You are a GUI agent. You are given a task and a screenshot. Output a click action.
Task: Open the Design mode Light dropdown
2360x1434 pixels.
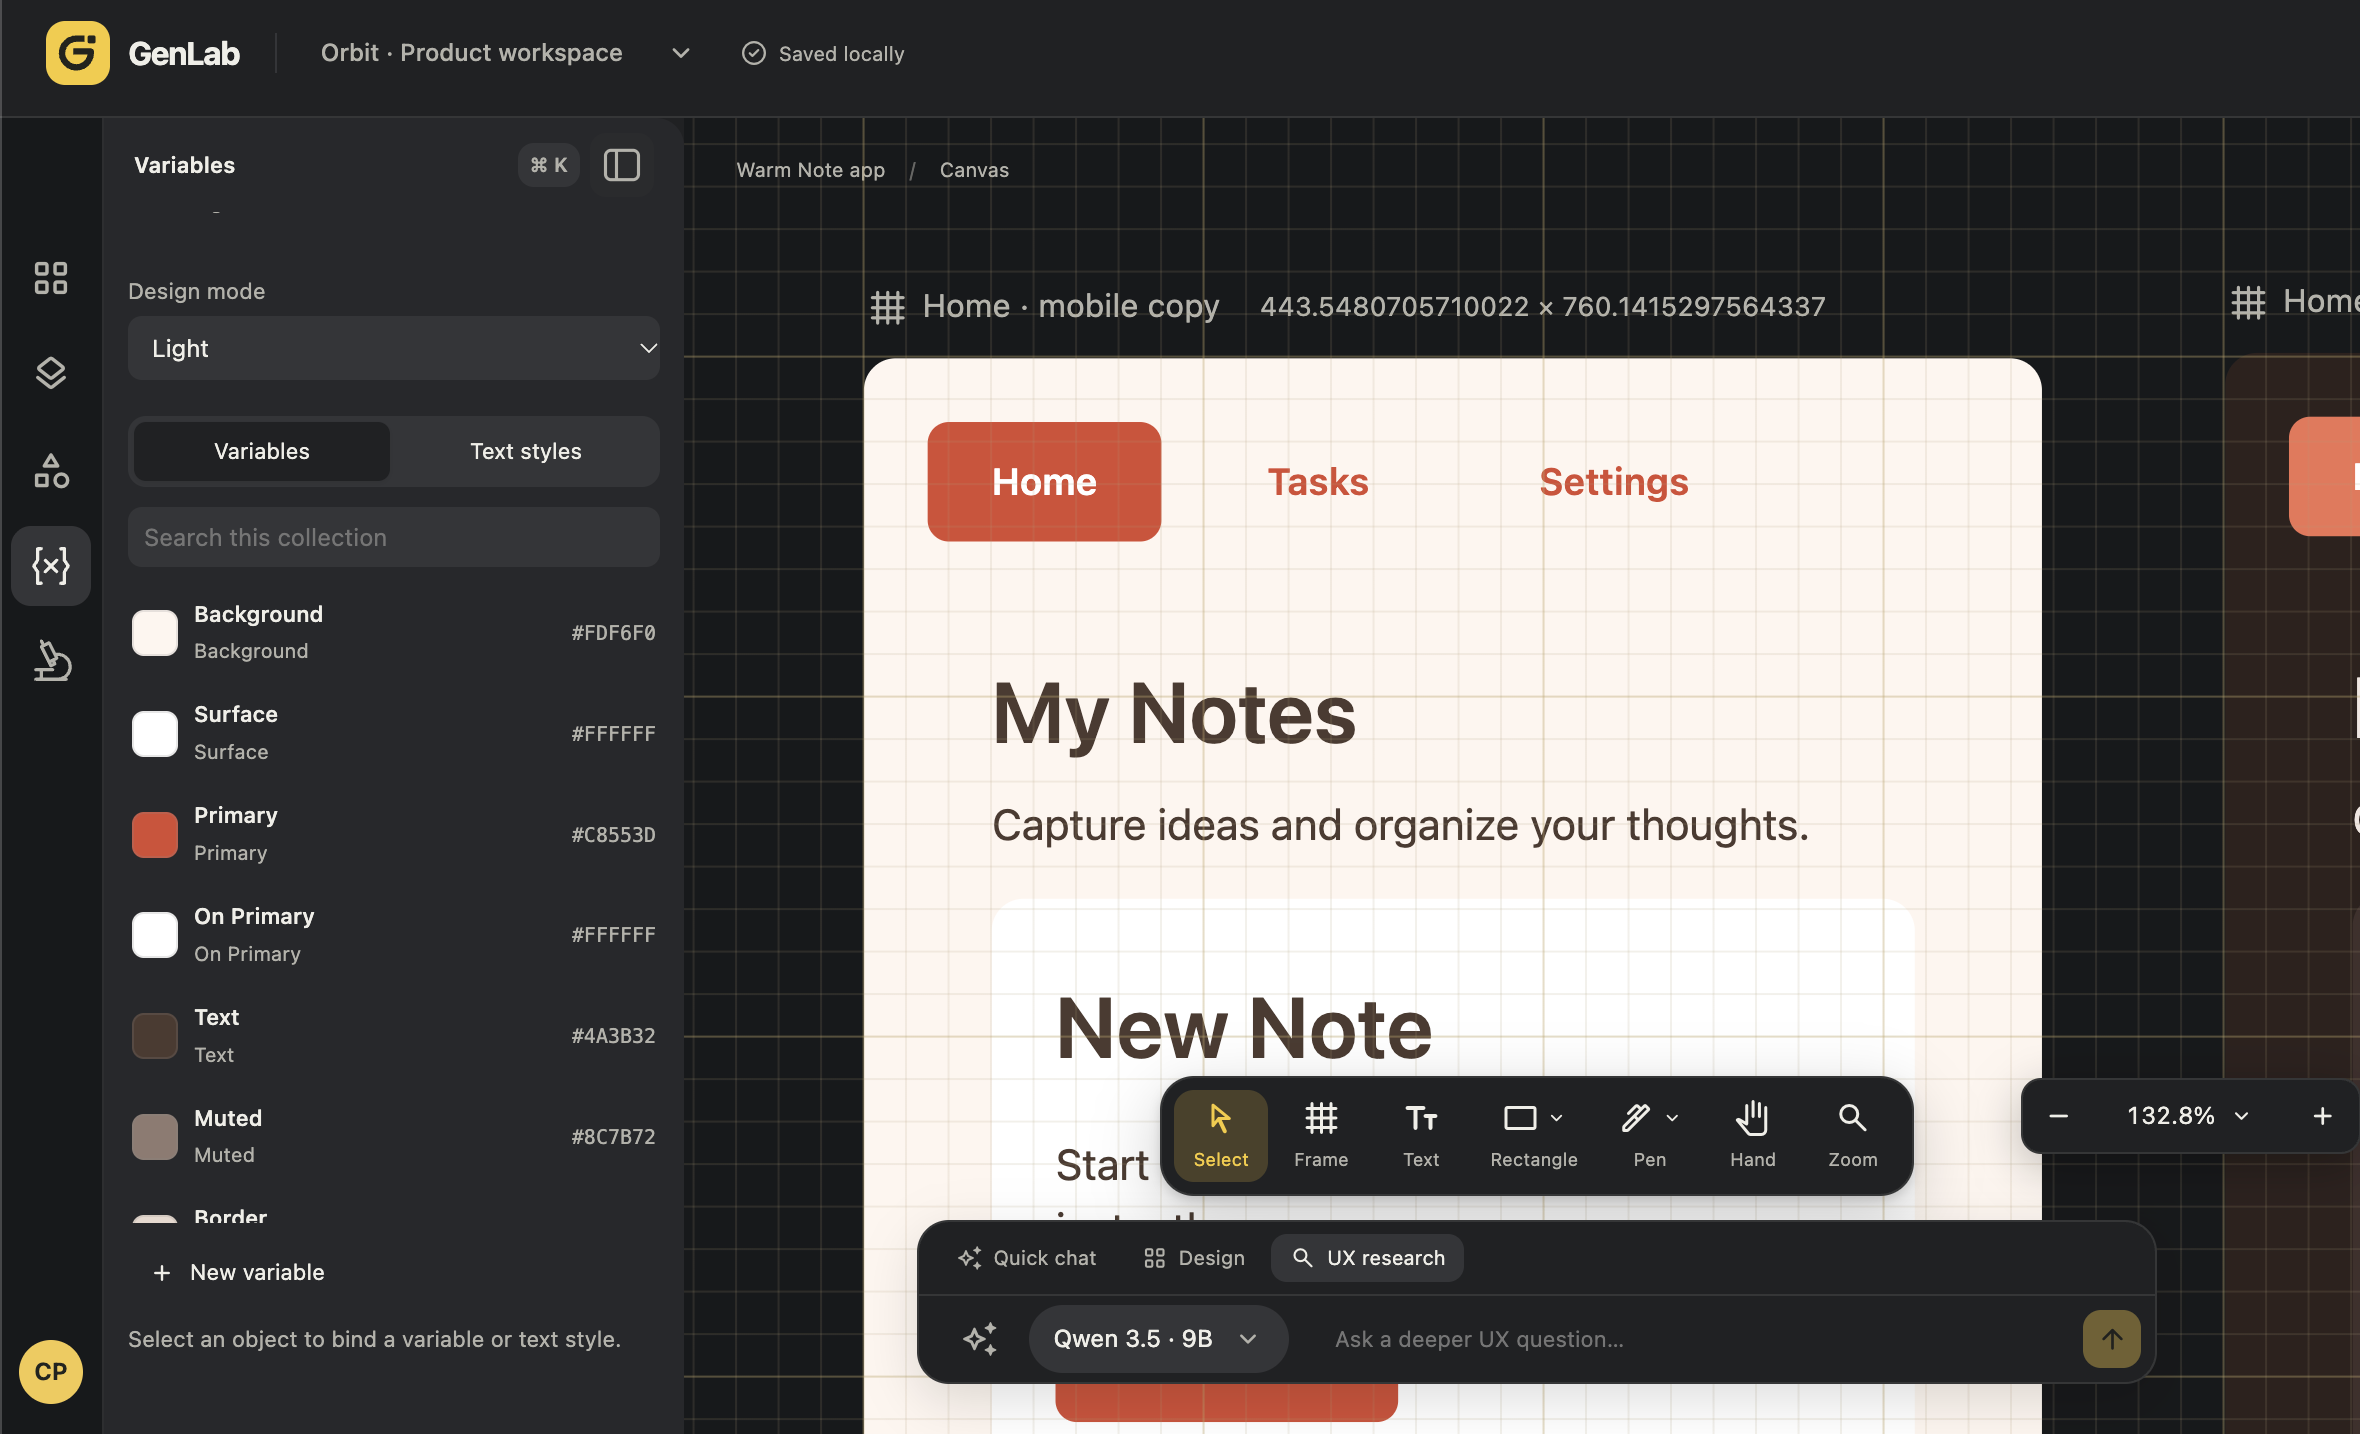tap(394, 348)
